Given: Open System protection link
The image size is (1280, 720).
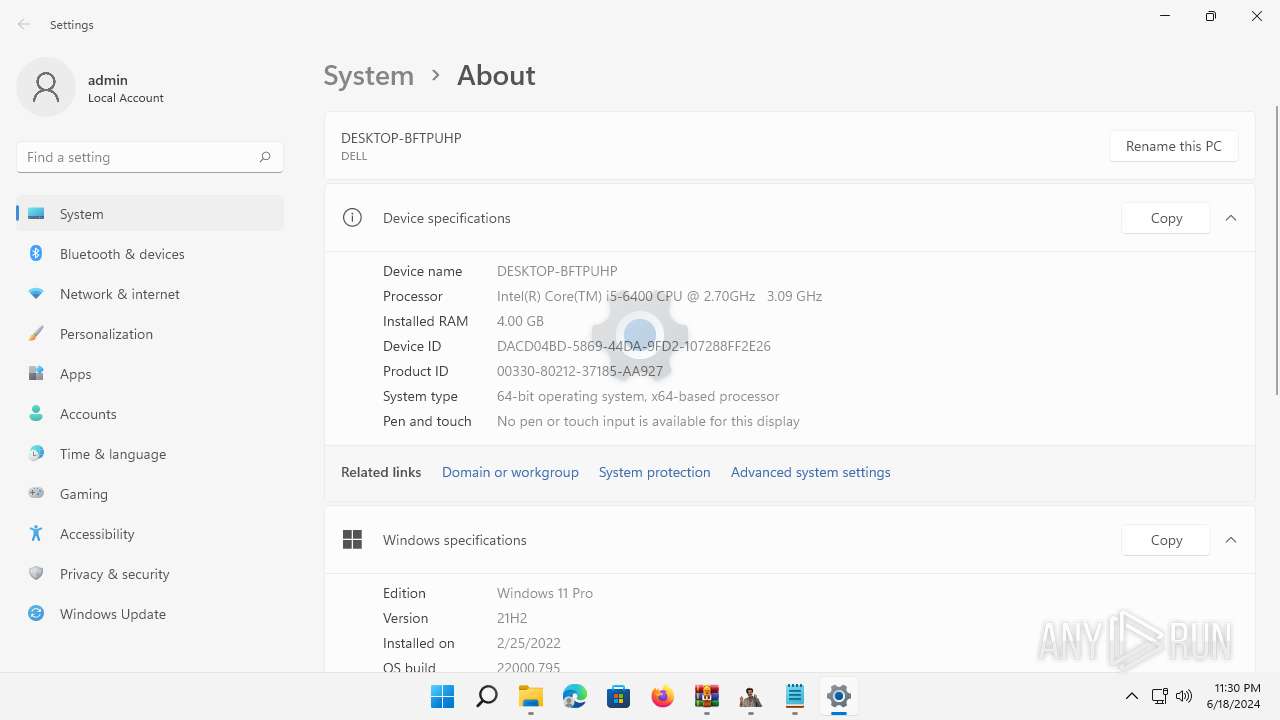Looking at the screenshot, I should pyautogui.click(x=654, y=472).
